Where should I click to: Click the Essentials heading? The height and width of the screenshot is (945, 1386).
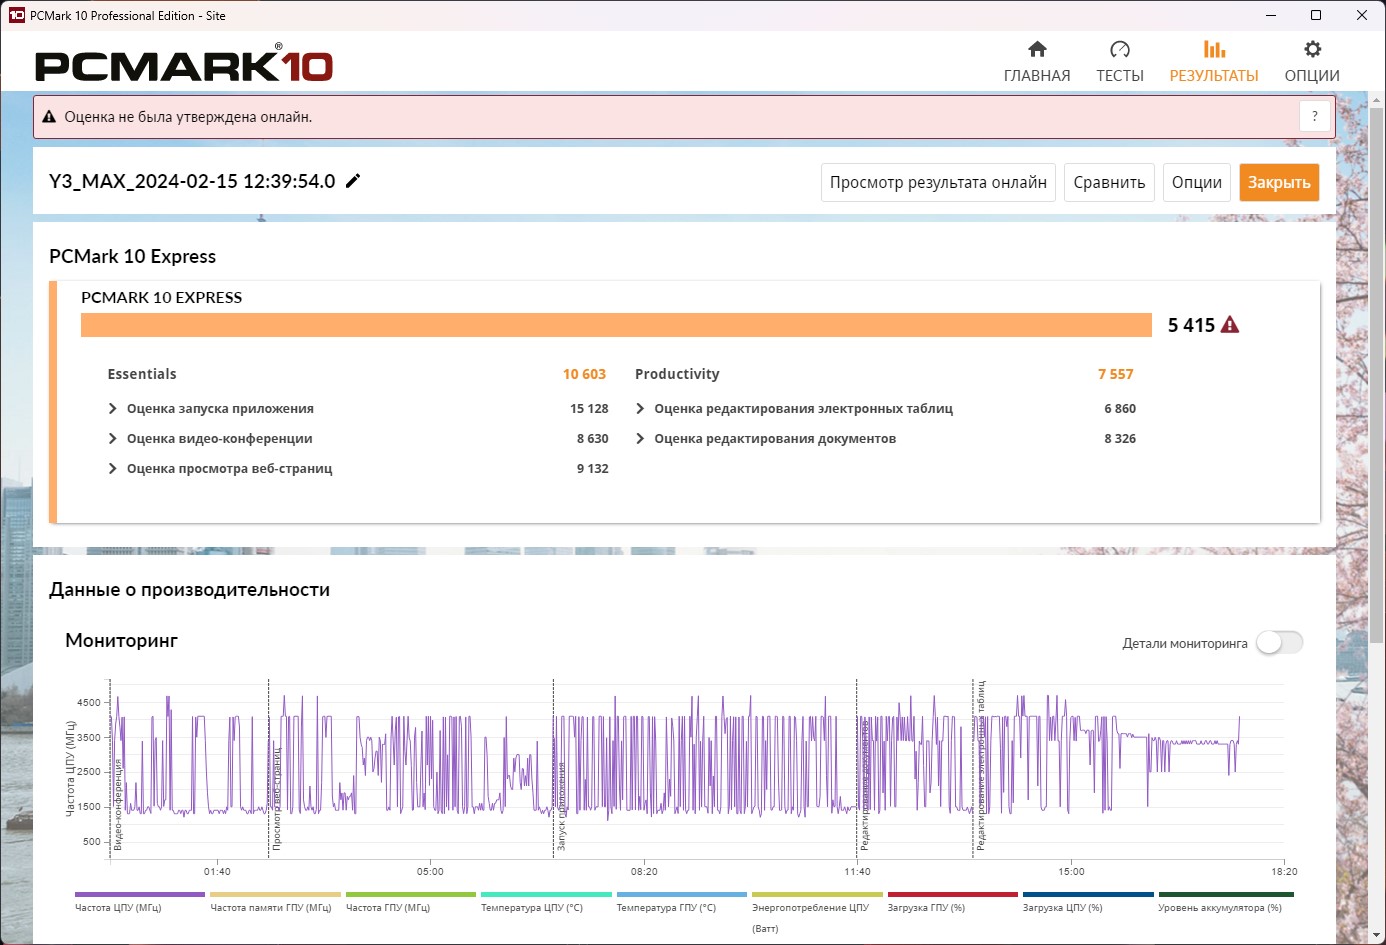[142, 374]
